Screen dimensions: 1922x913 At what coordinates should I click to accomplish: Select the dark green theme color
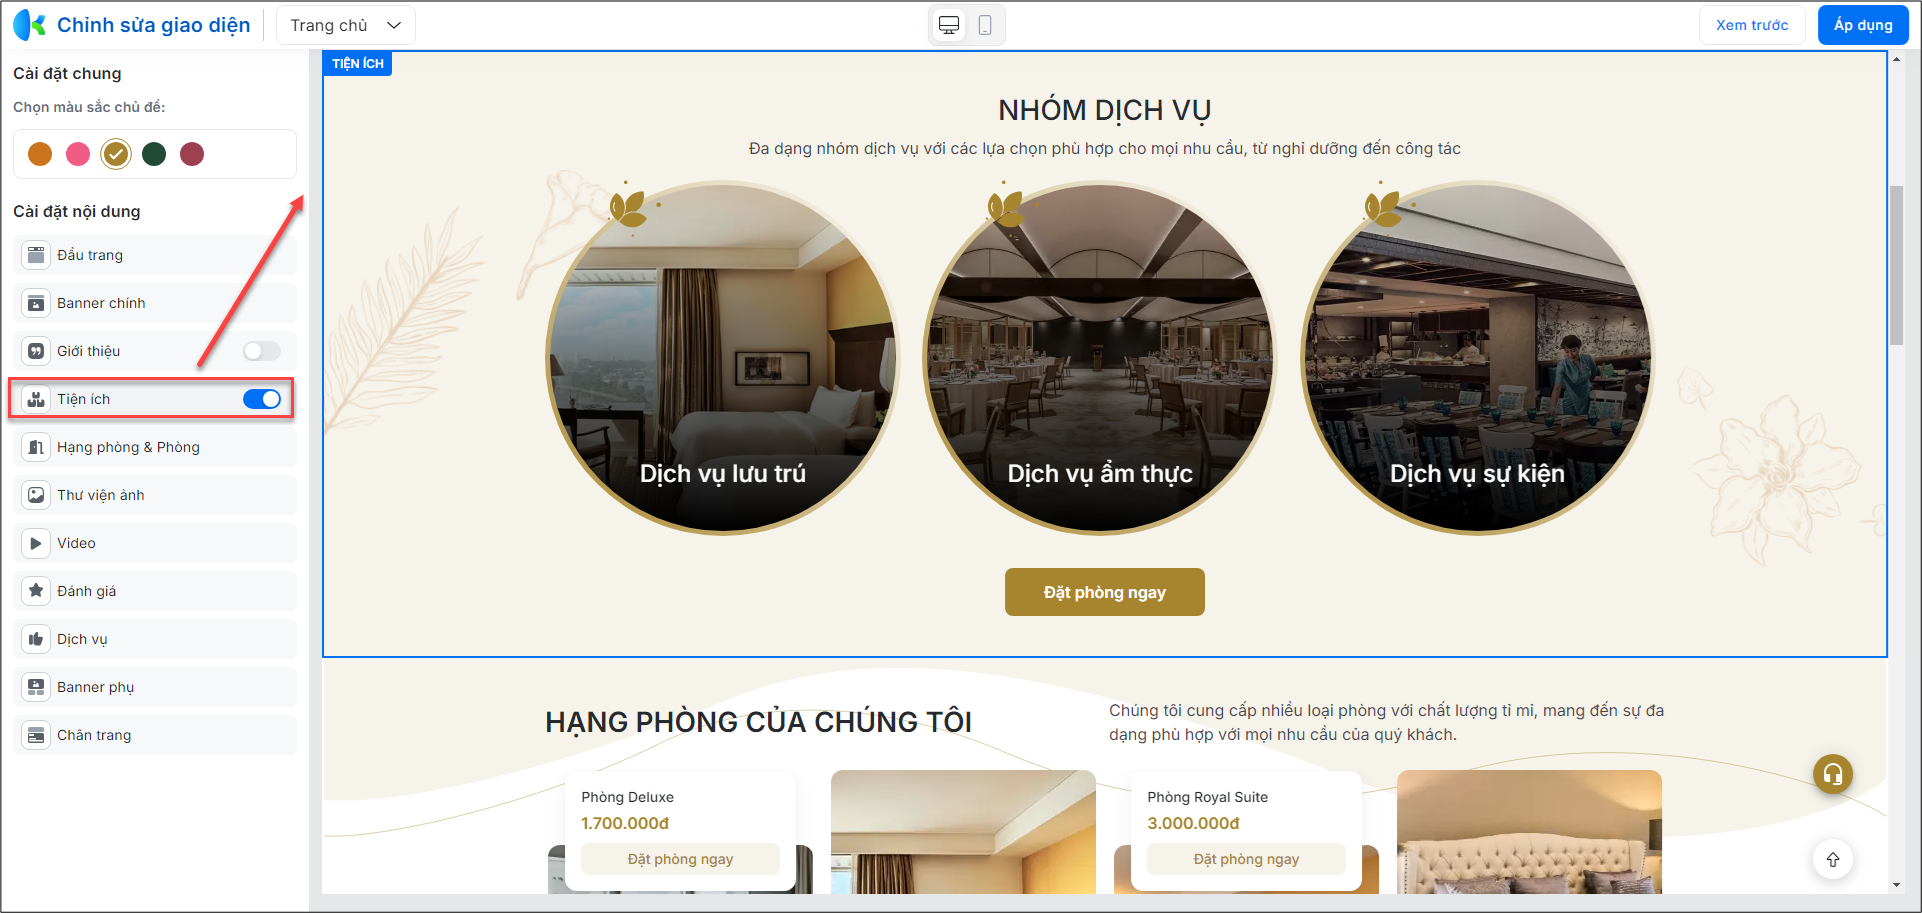(154, 154)
